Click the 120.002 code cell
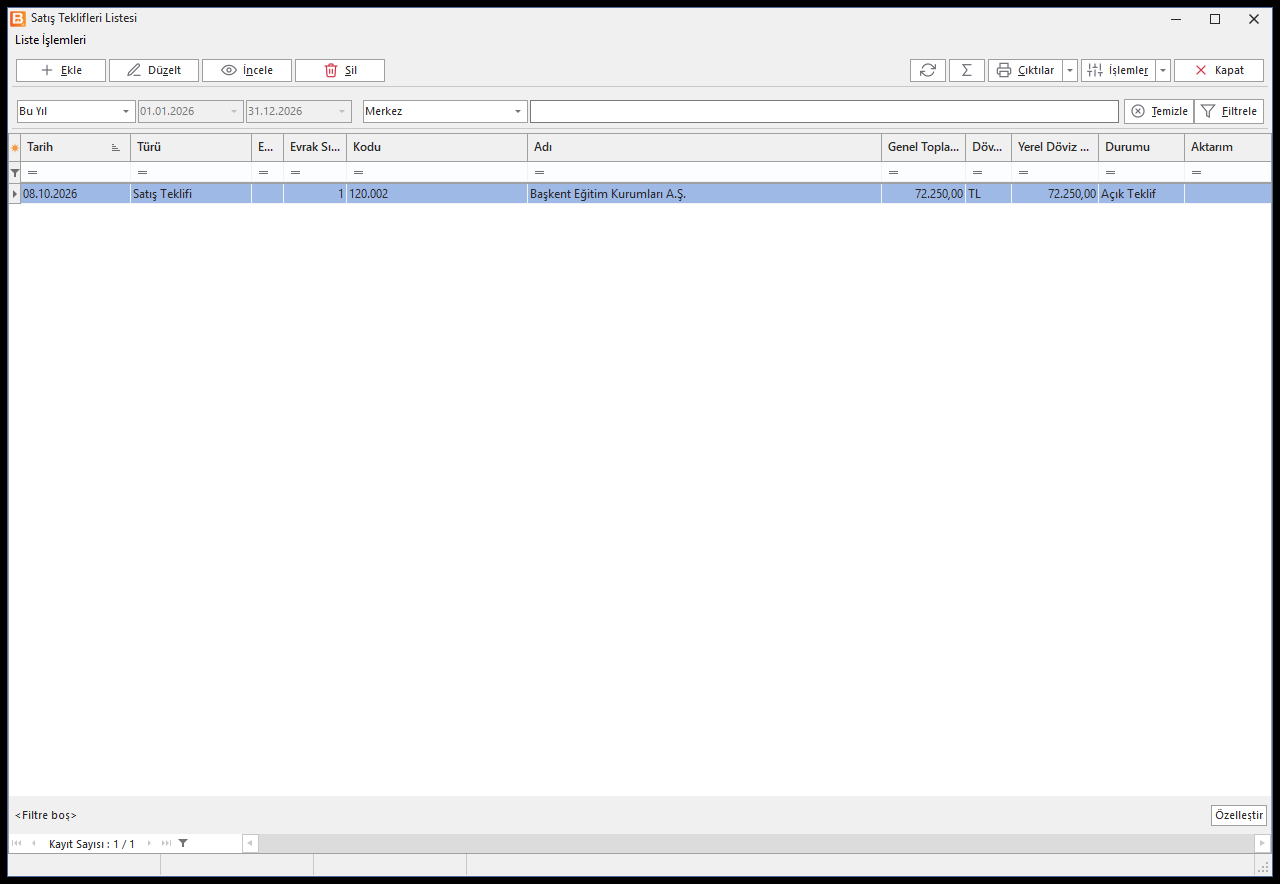Viewport: 1280px width, 884px height. [x=437, y=194]
